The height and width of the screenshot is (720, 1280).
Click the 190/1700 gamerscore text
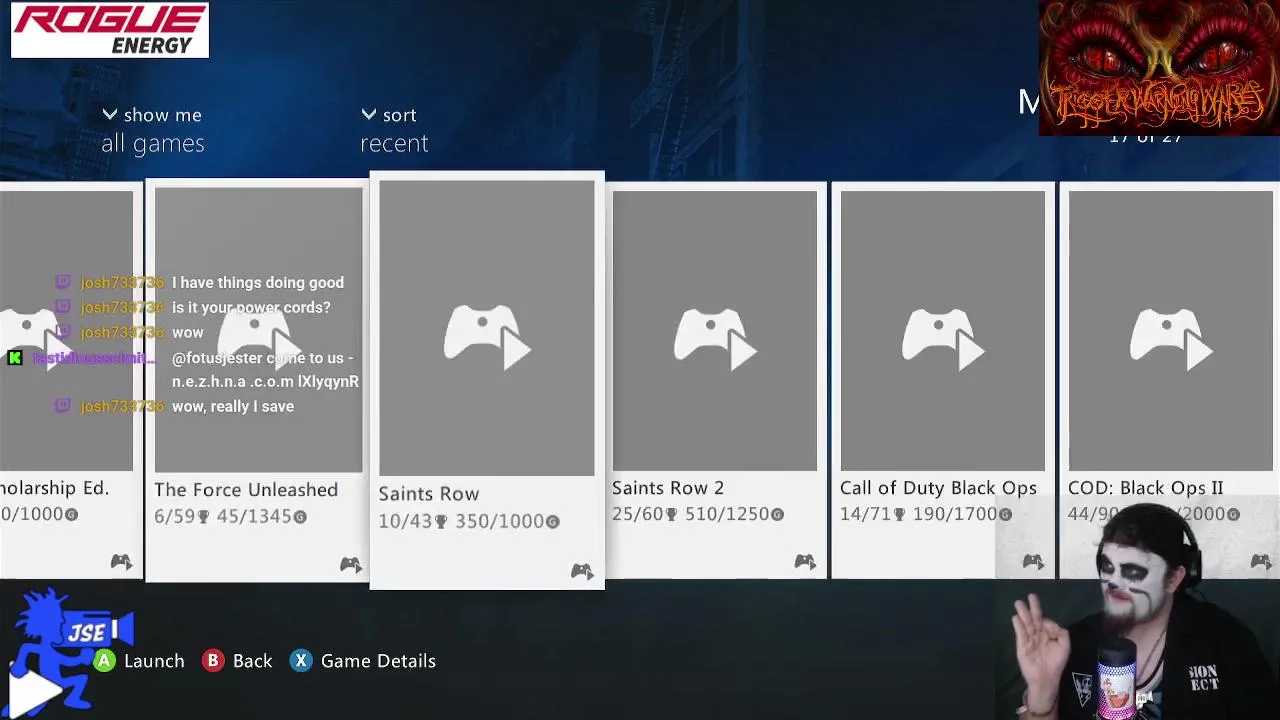coord(964,514)
